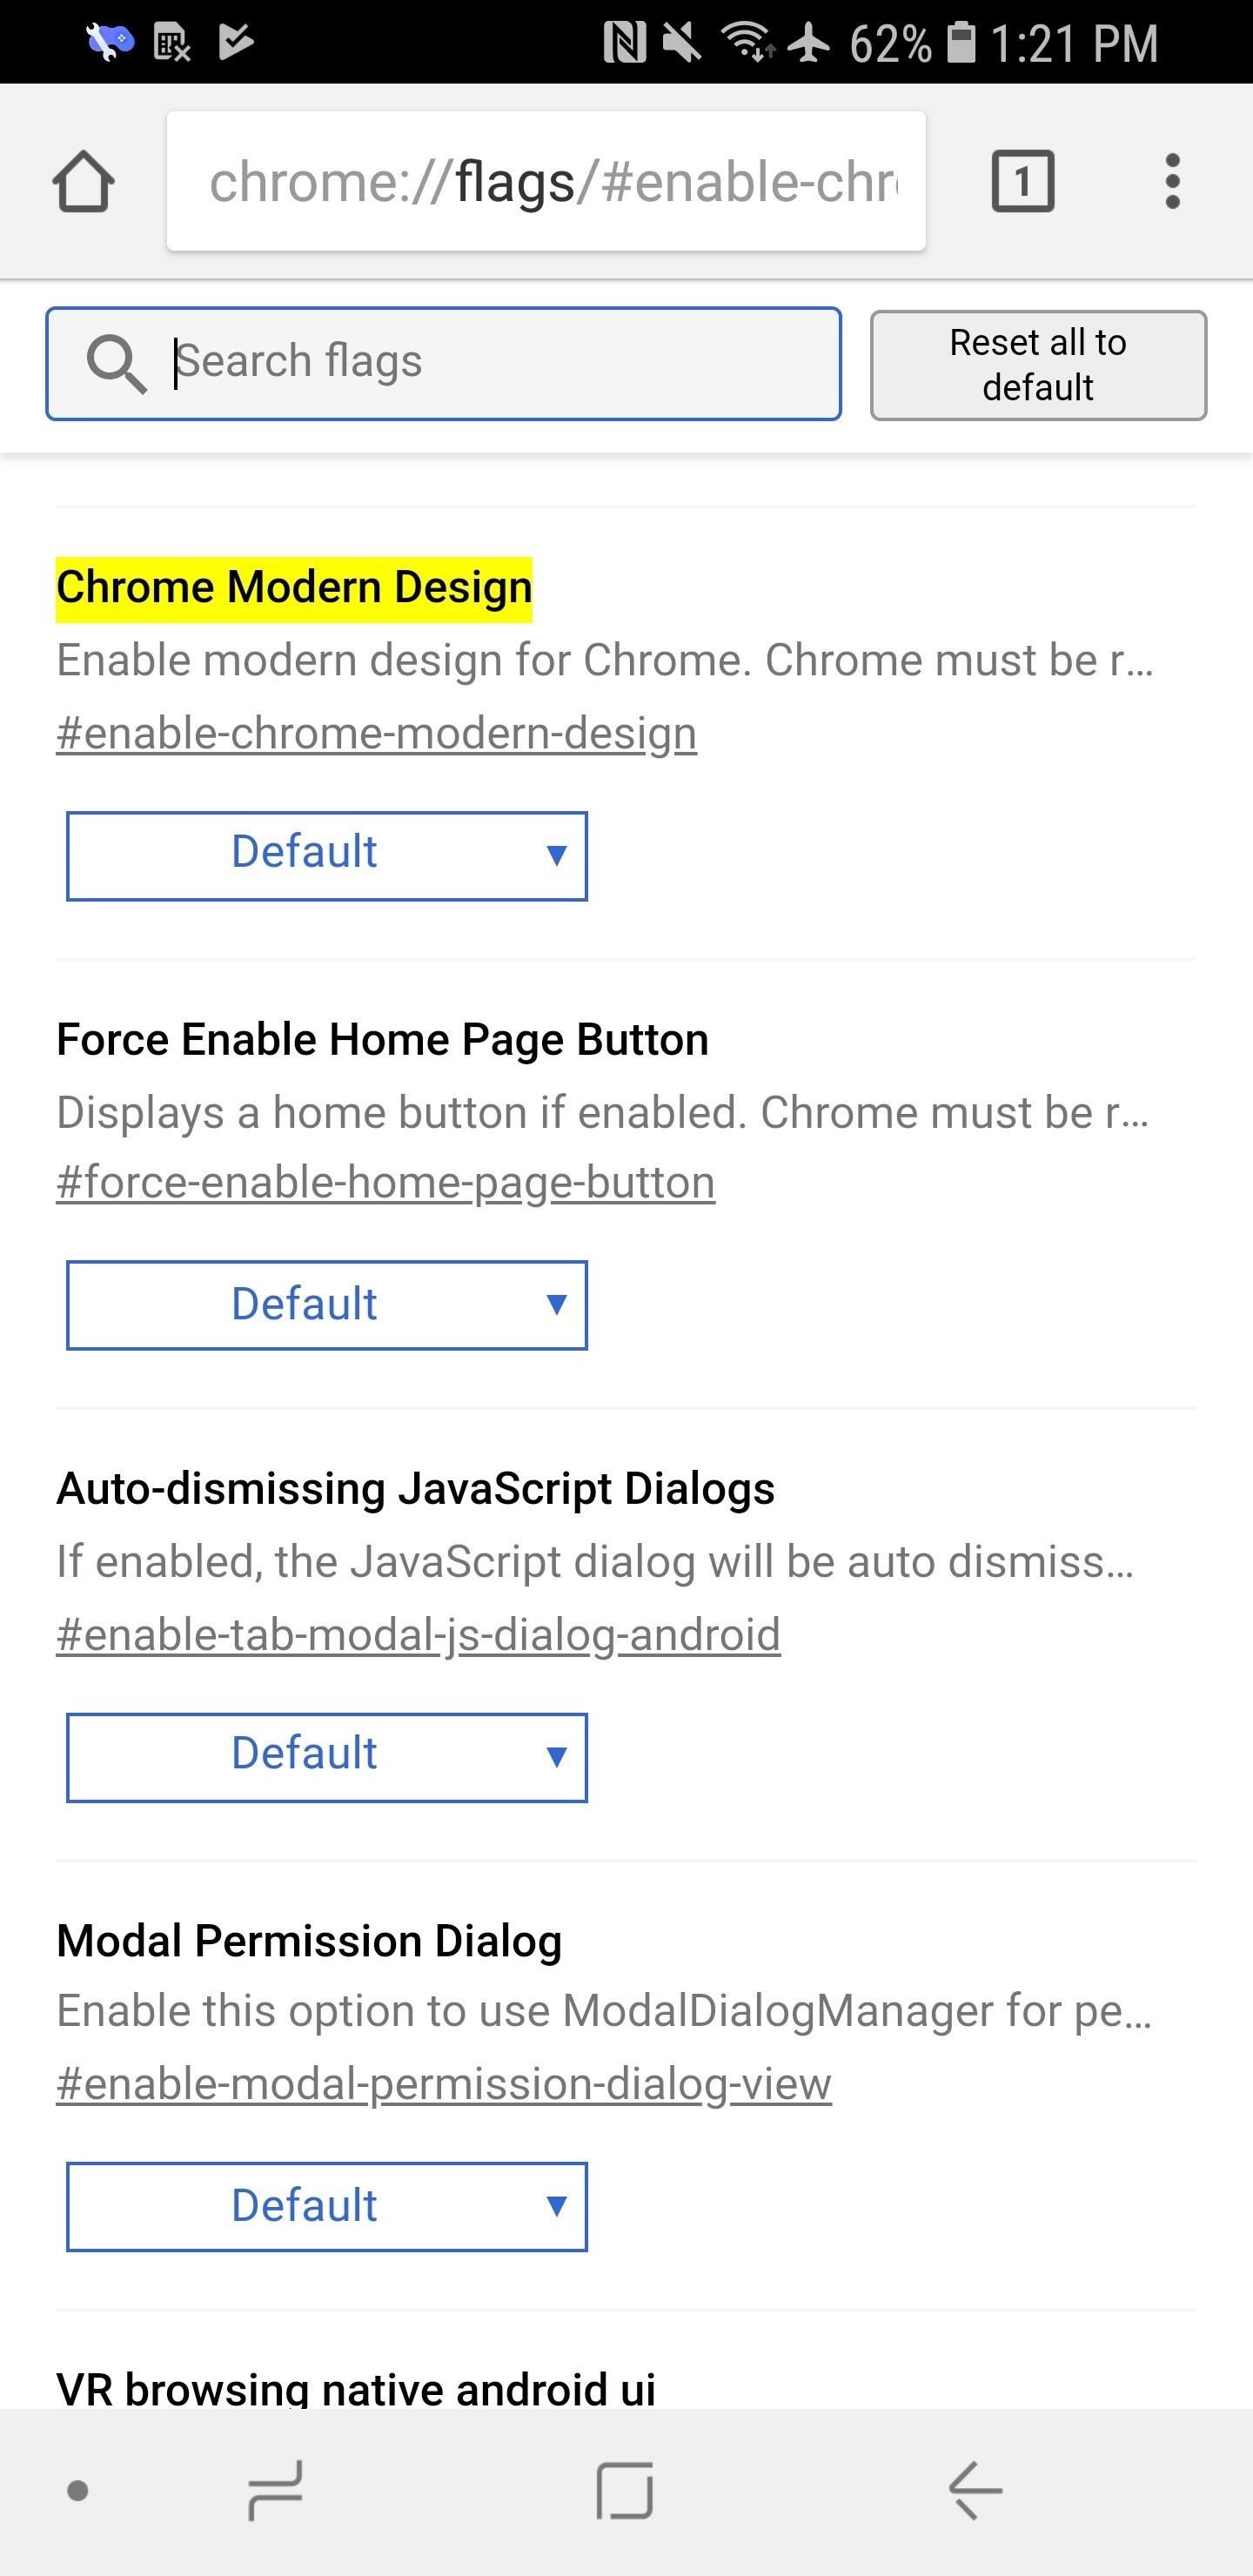Tap the home button in the navigation bar
Screen dimensions: 1253x2576
(625, 2490)
